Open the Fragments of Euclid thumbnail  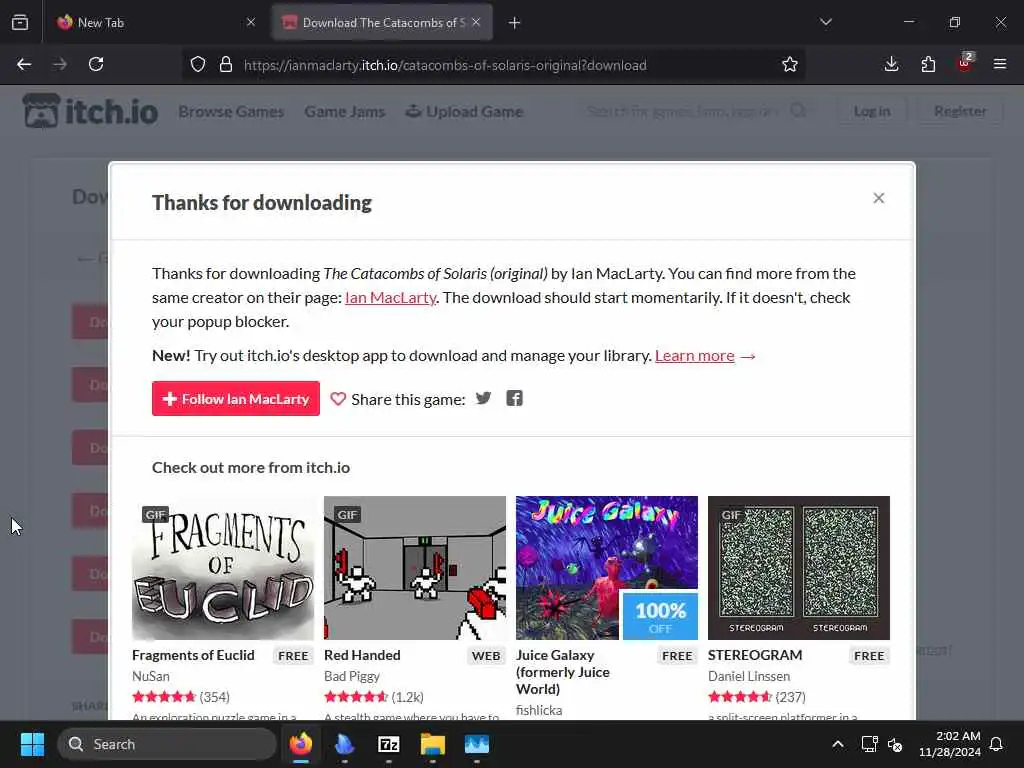(x=223, y=568)
